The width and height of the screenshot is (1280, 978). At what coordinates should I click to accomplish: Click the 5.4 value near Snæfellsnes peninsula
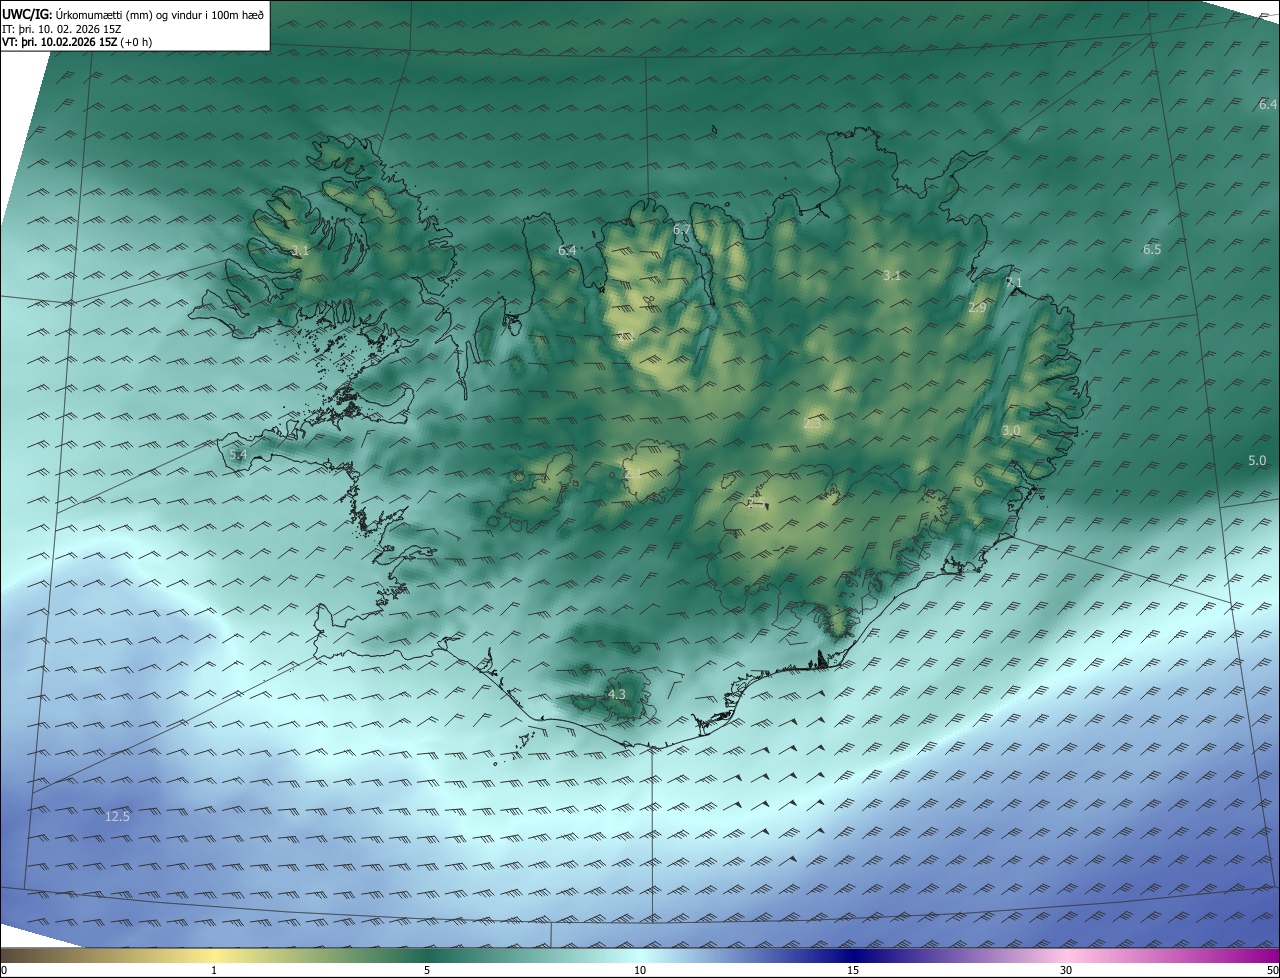pos(237,455)
